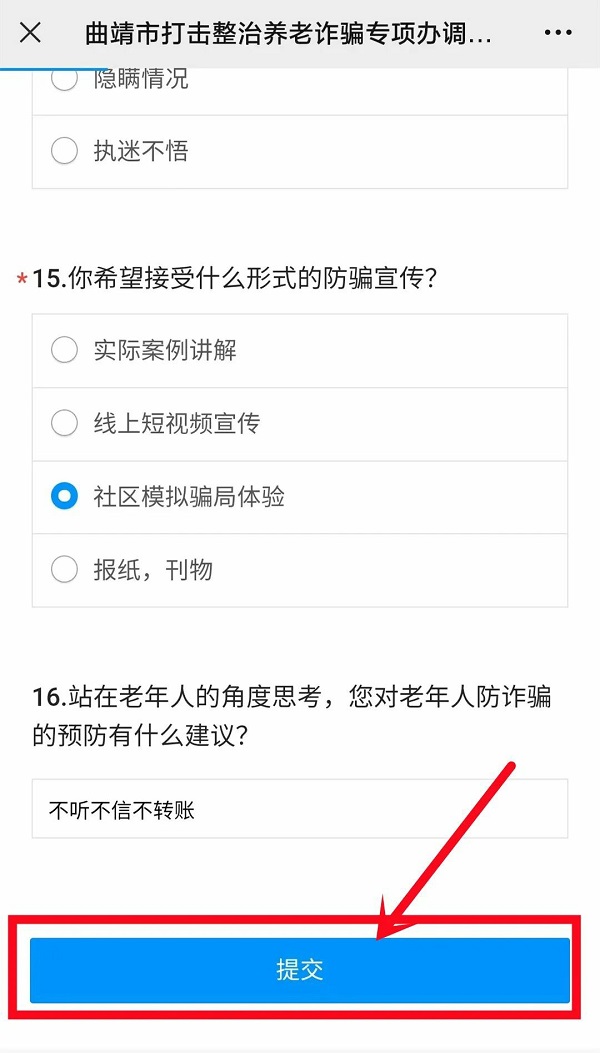Close the survey page with the X icon

(x=30, y=32)
